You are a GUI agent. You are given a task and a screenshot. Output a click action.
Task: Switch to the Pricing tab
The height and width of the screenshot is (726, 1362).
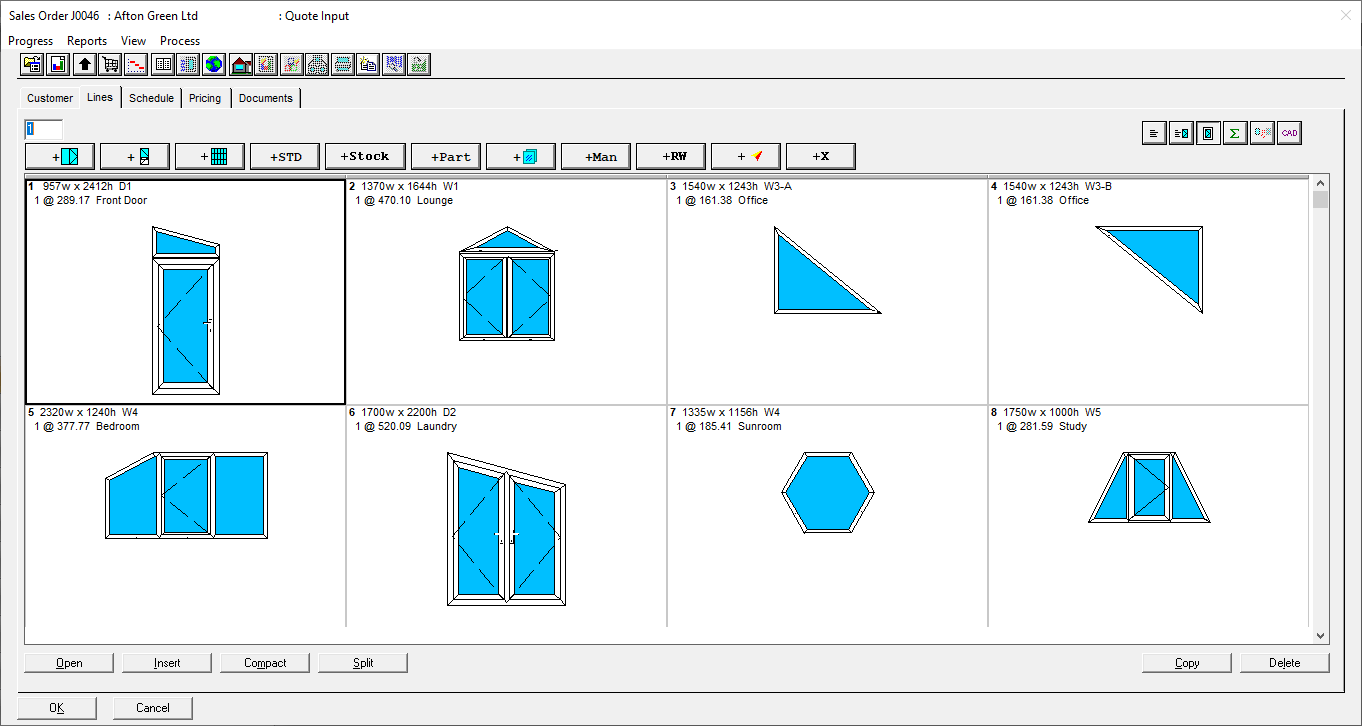[x=205, y=98]
